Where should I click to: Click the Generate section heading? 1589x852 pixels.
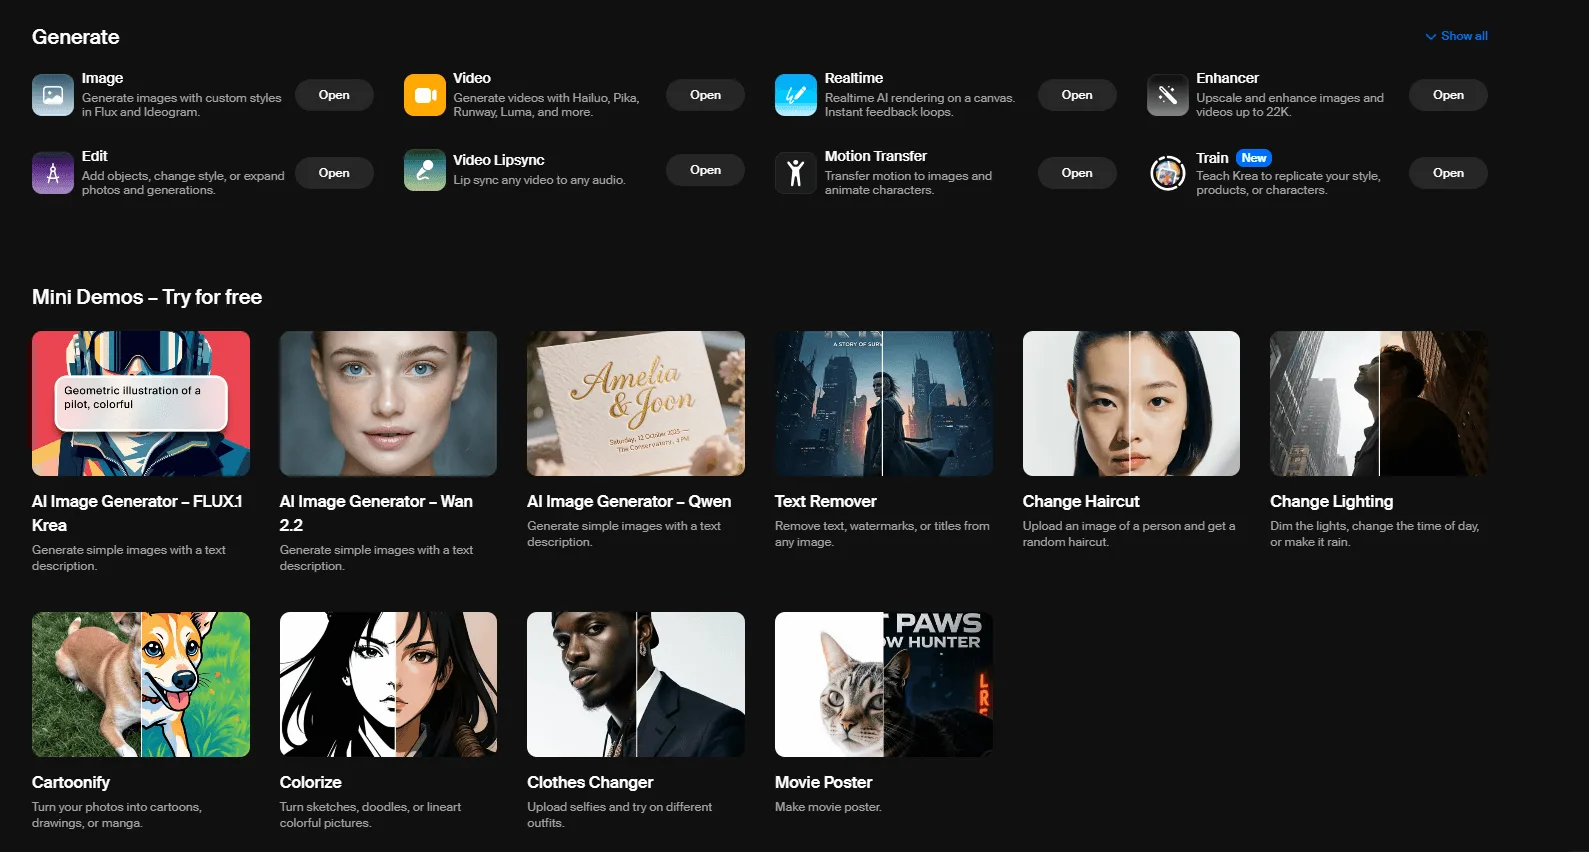(x=76, y=37)
